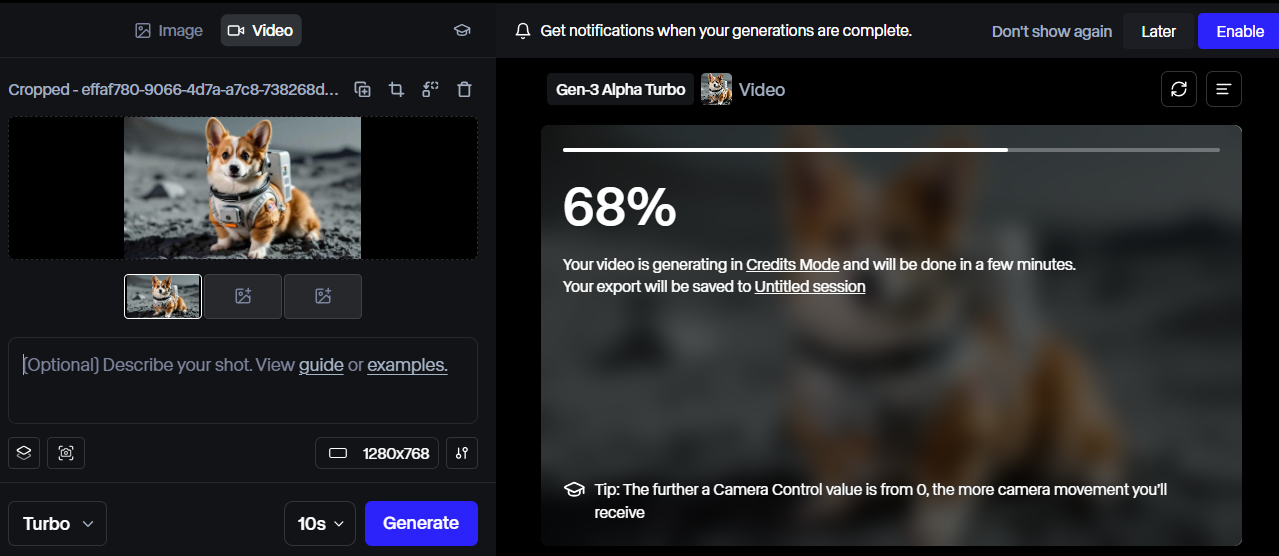Select the crop tool icon
The height and width of the screenshot is (556, 1279).
[x=396, y=90]
